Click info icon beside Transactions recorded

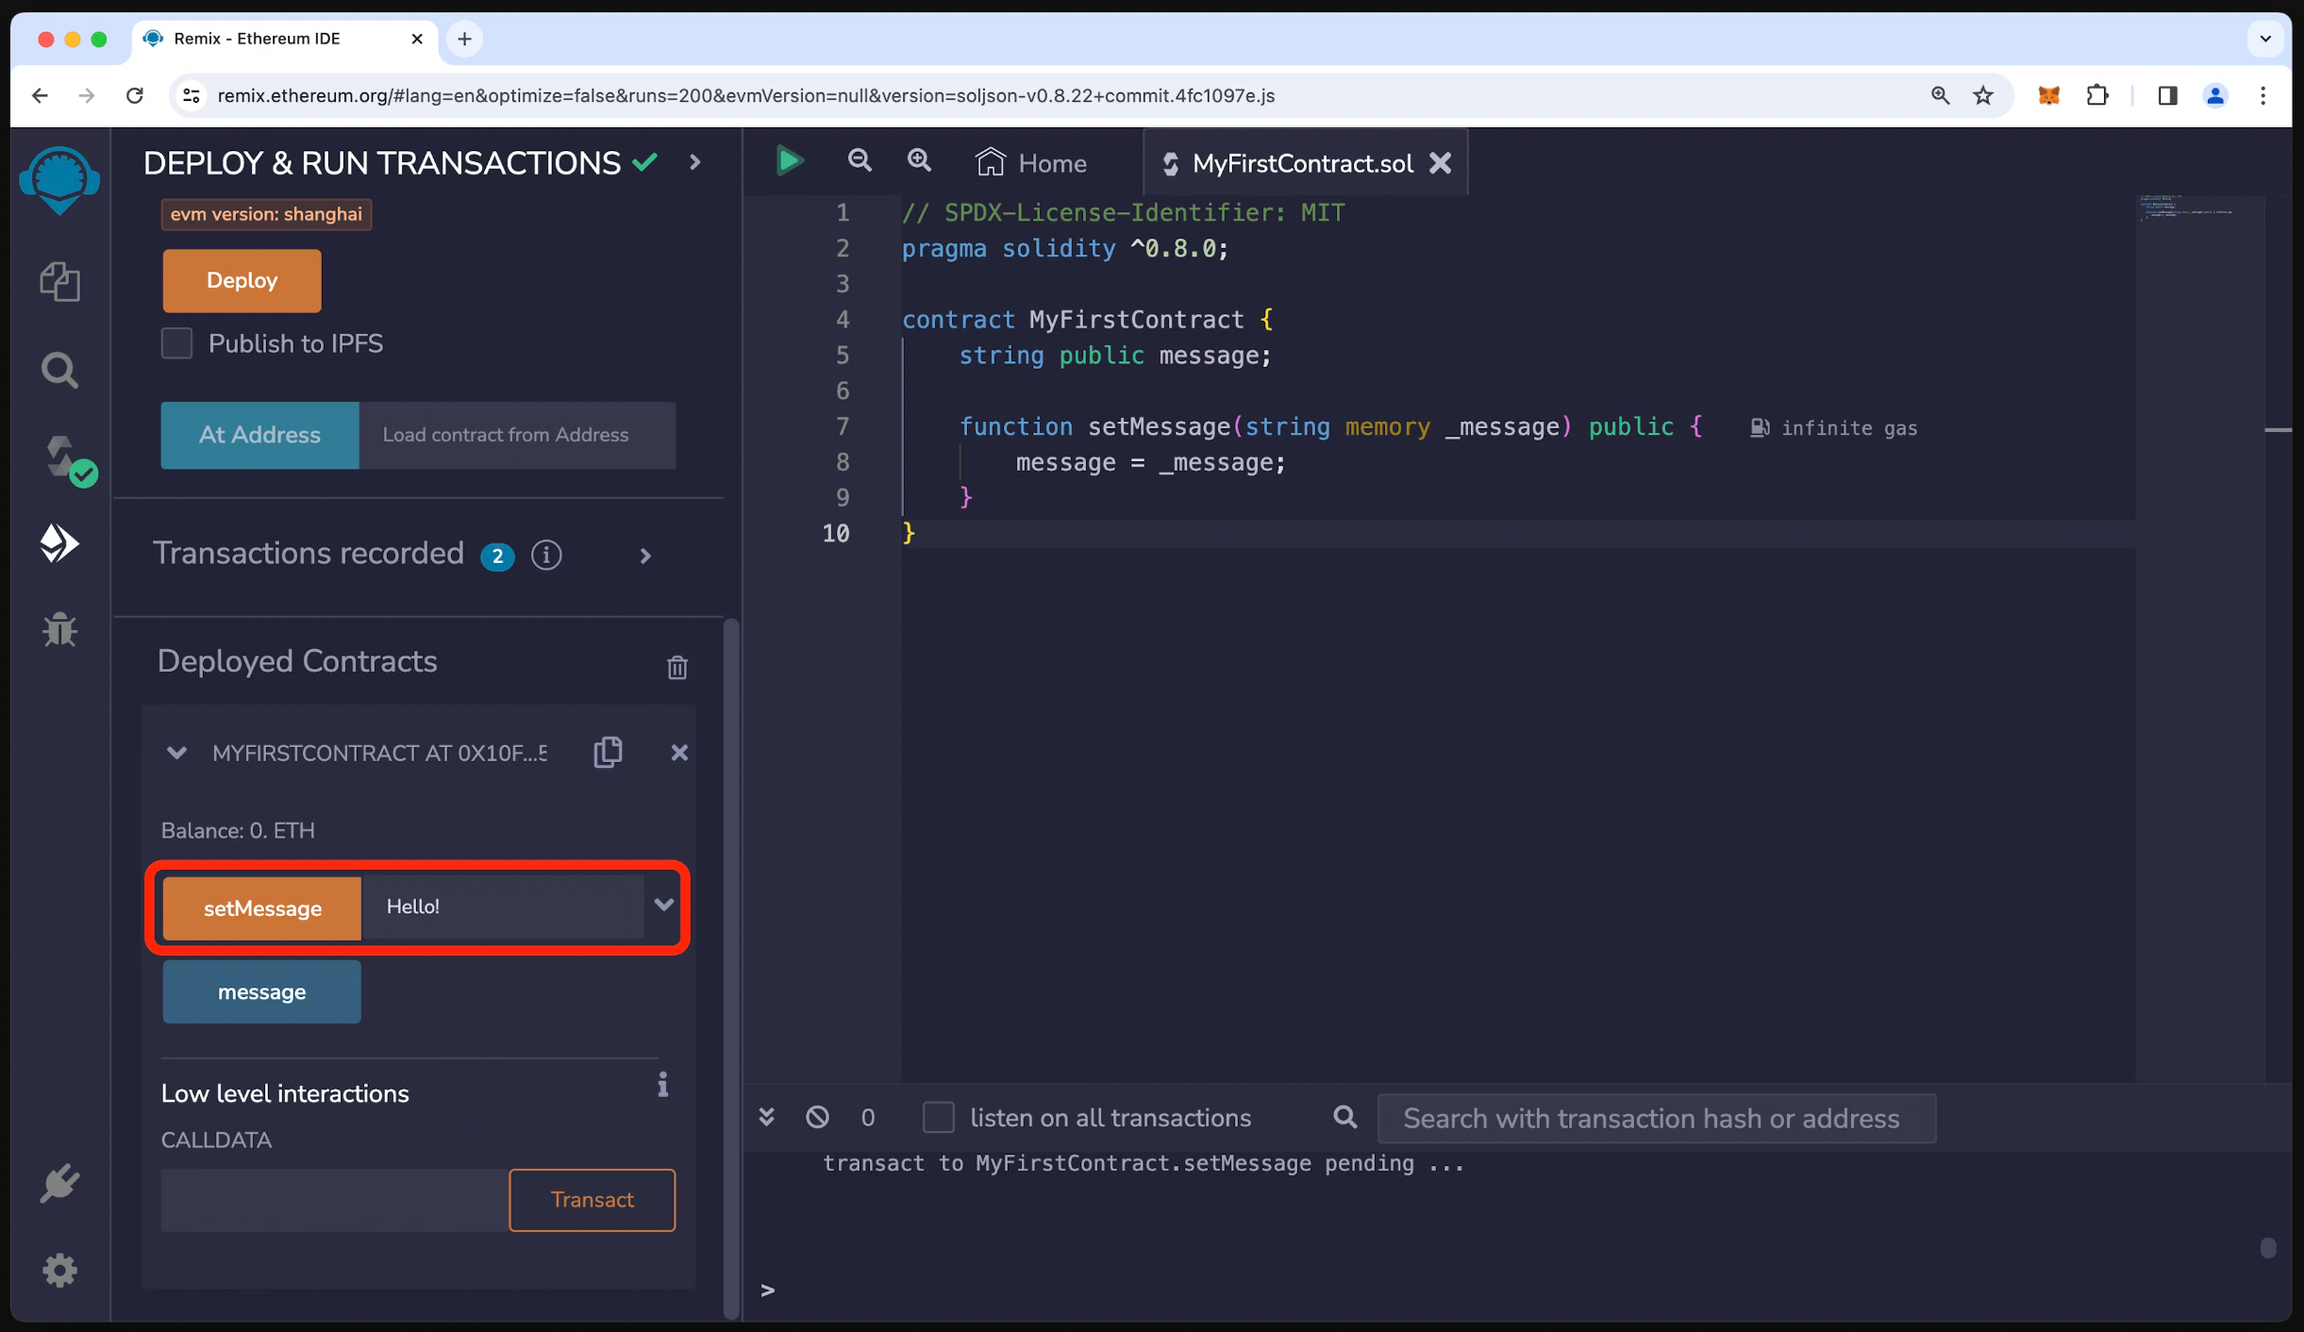(546, 554)
